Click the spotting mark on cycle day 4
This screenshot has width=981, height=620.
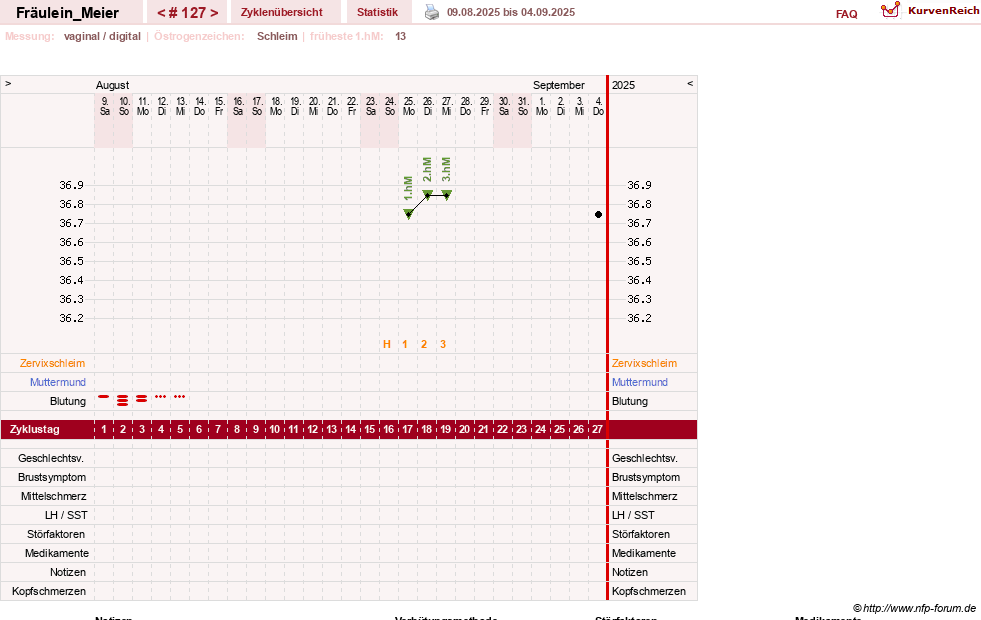click(x=161, y=397)
